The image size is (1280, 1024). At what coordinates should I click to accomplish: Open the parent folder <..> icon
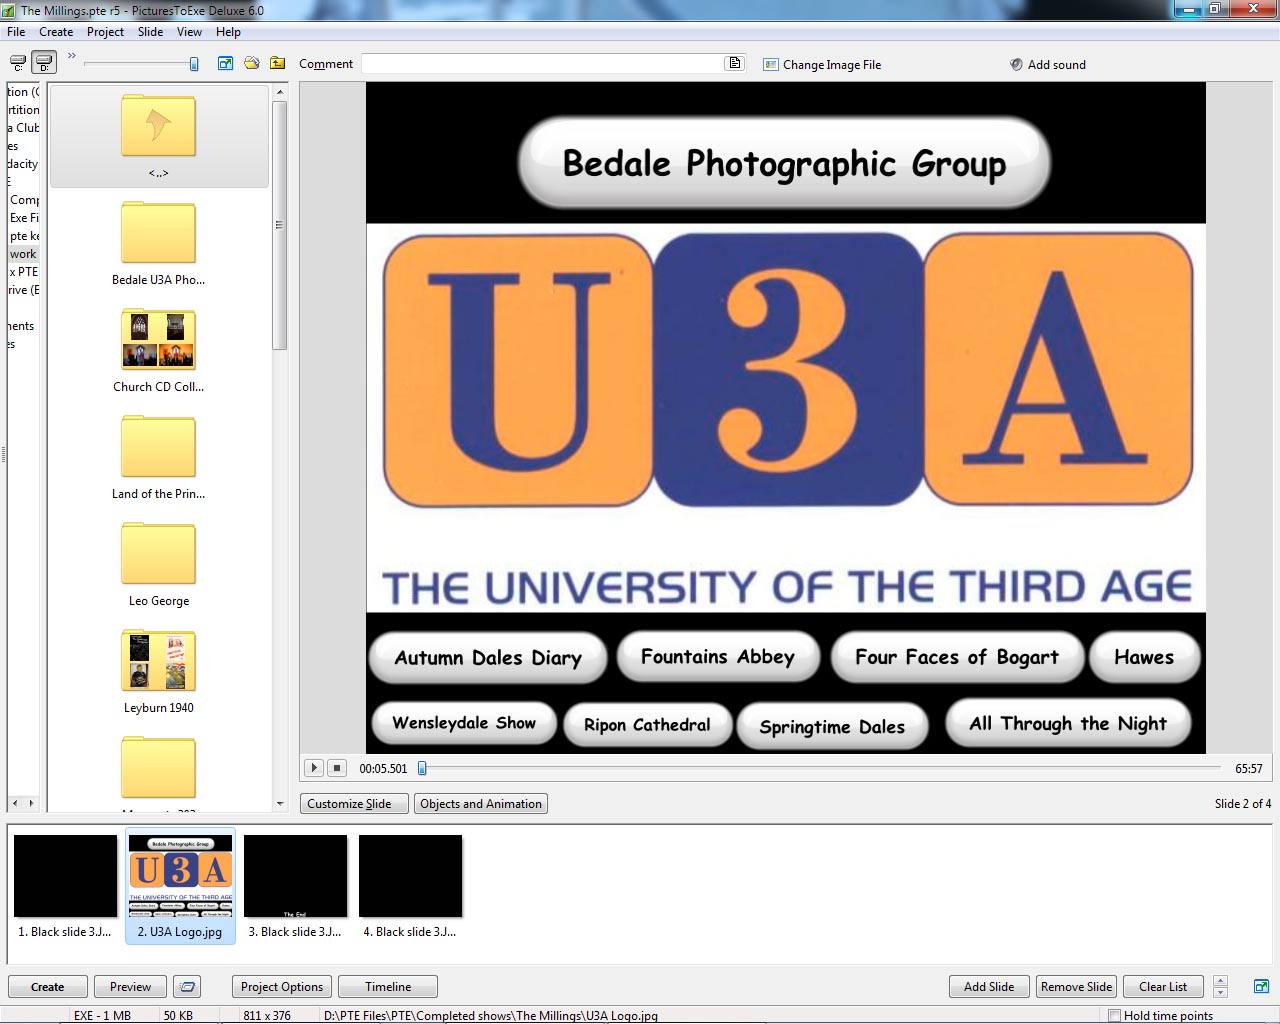(x=159, y=135)
